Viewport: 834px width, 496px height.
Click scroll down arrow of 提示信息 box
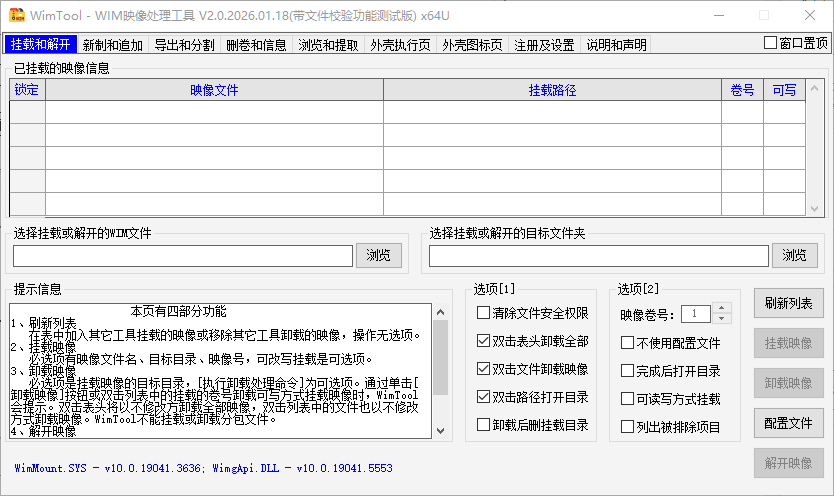[x=440, y=431]
